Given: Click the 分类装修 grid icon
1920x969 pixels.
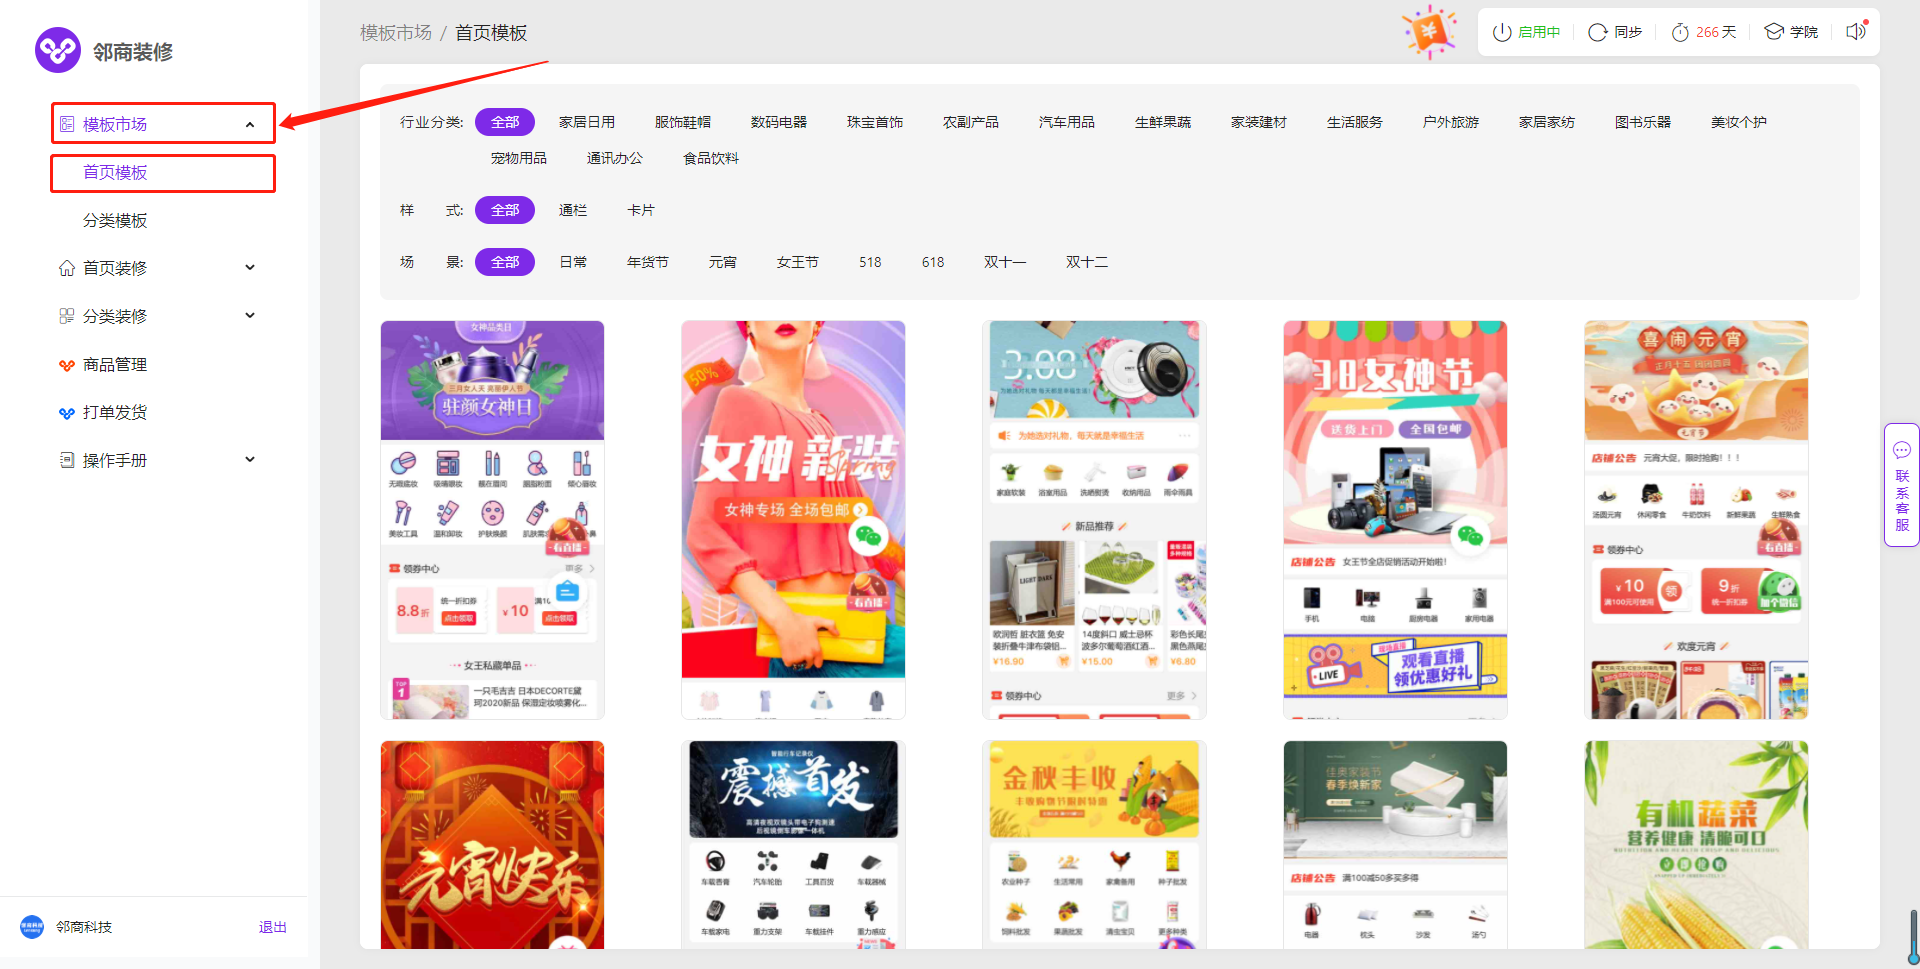Looking at the screenshot, I should pyautogui.click(x=67, y=316).
